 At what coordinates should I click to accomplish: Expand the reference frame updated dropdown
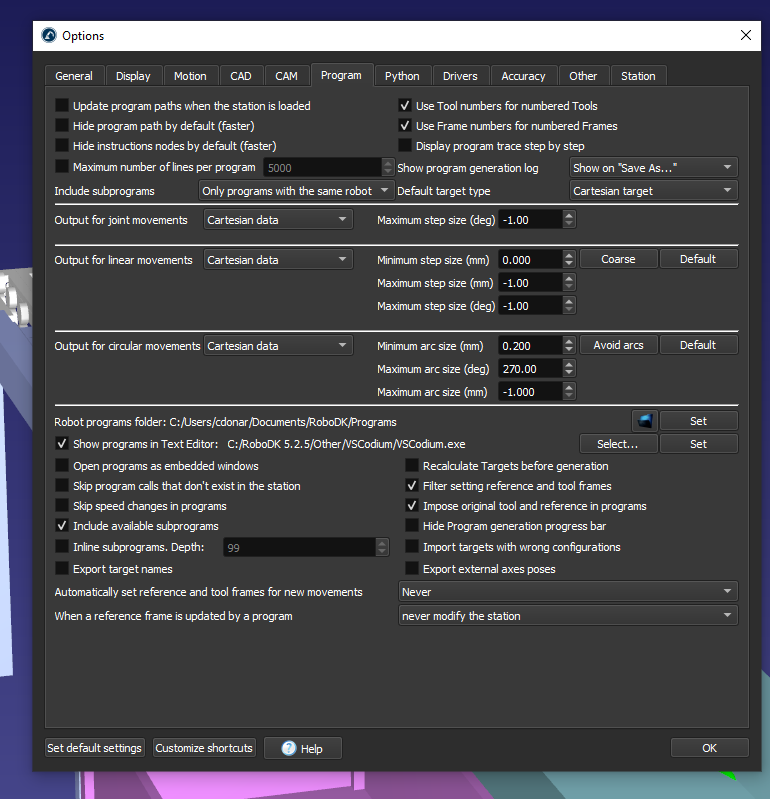click(567, 616)
